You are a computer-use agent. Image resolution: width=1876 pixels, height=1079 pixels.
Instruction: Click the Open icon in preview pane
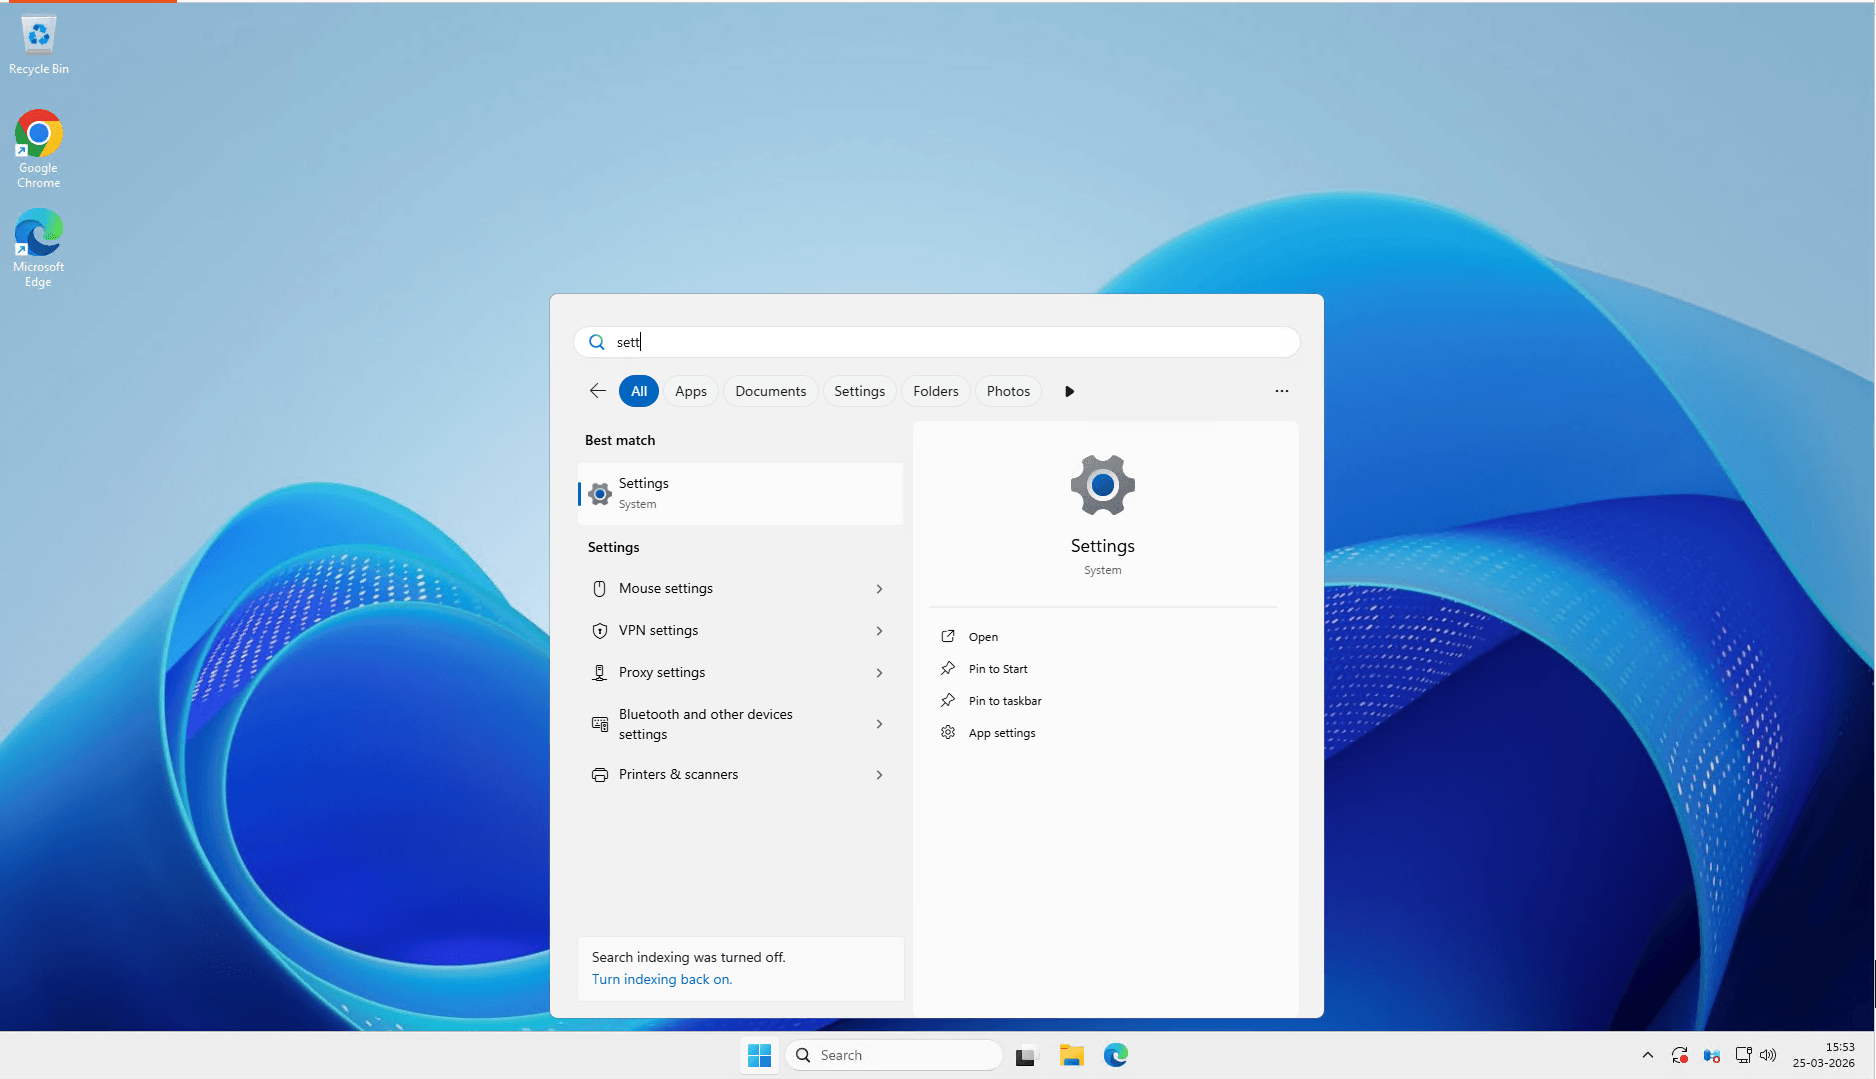948,636
